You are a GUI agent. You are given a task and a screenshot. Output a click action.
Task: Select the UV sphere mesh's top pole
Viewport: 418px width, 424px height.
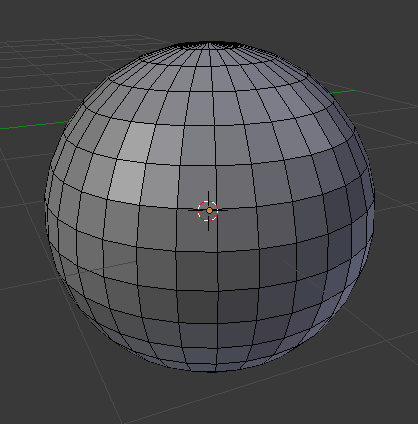pyautogui.click(x=209, y=44)
